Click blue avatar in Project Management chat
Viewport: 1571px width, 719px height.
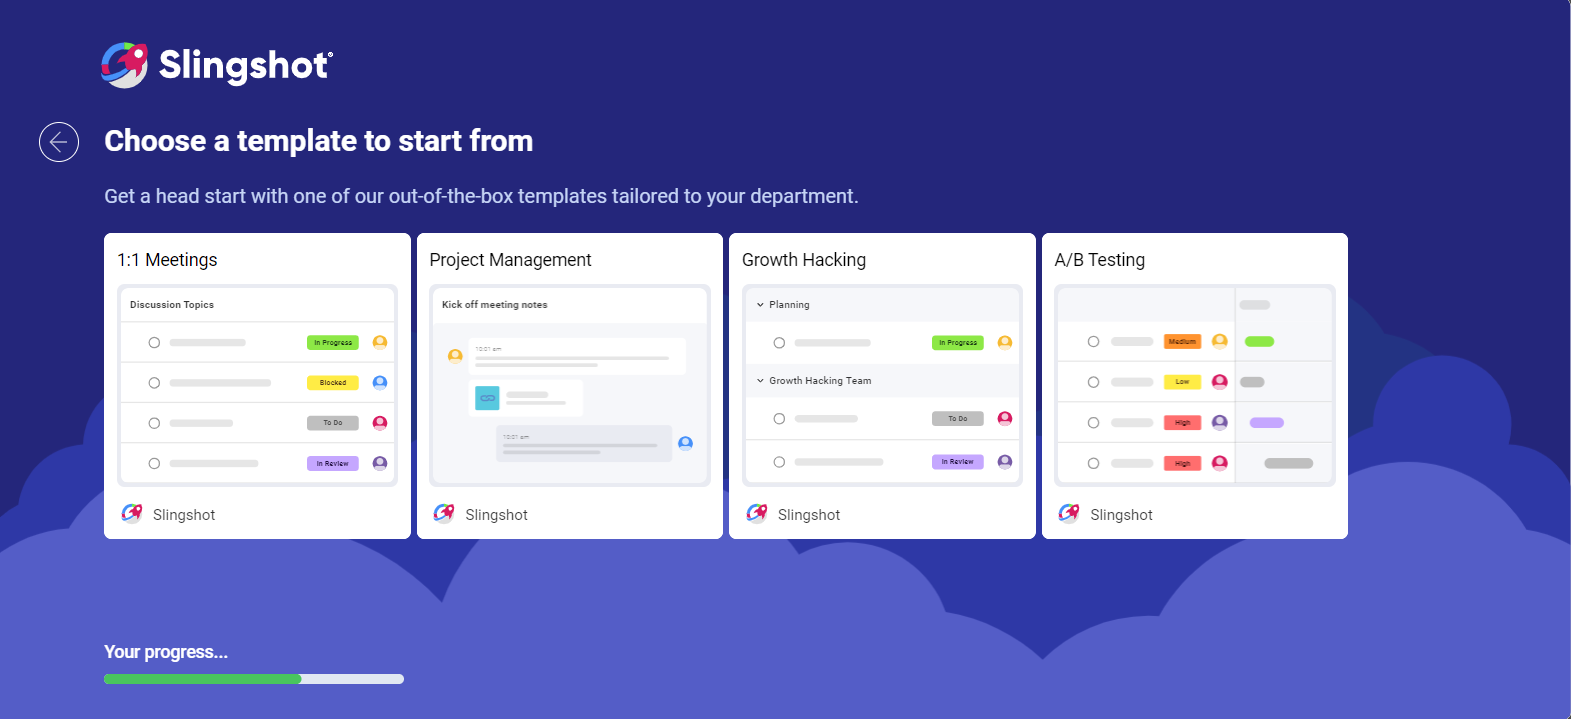point(685,443)
